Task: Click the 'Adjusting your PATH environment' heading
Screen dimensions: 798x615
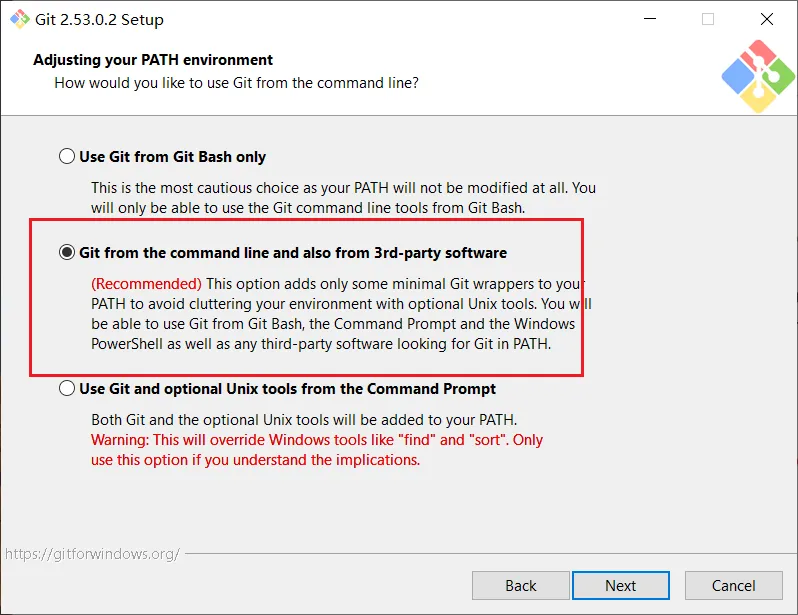Action: tap(153, 60)
